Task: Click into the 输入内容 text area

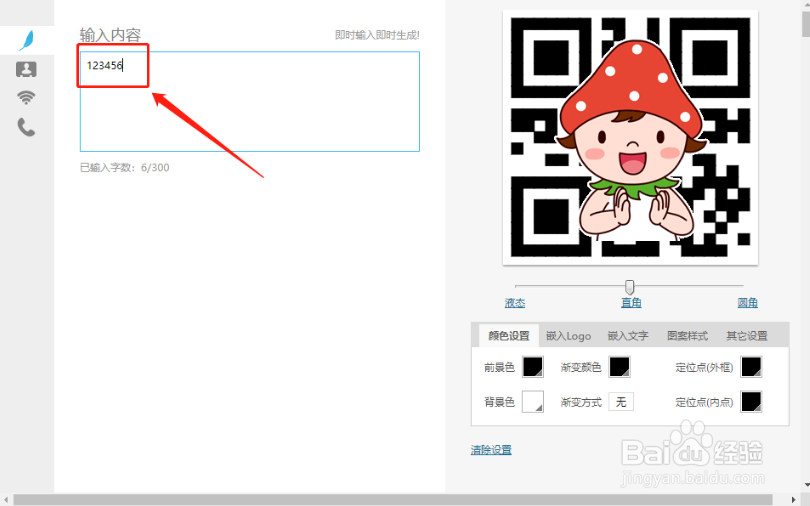Action: pos(250,101)
